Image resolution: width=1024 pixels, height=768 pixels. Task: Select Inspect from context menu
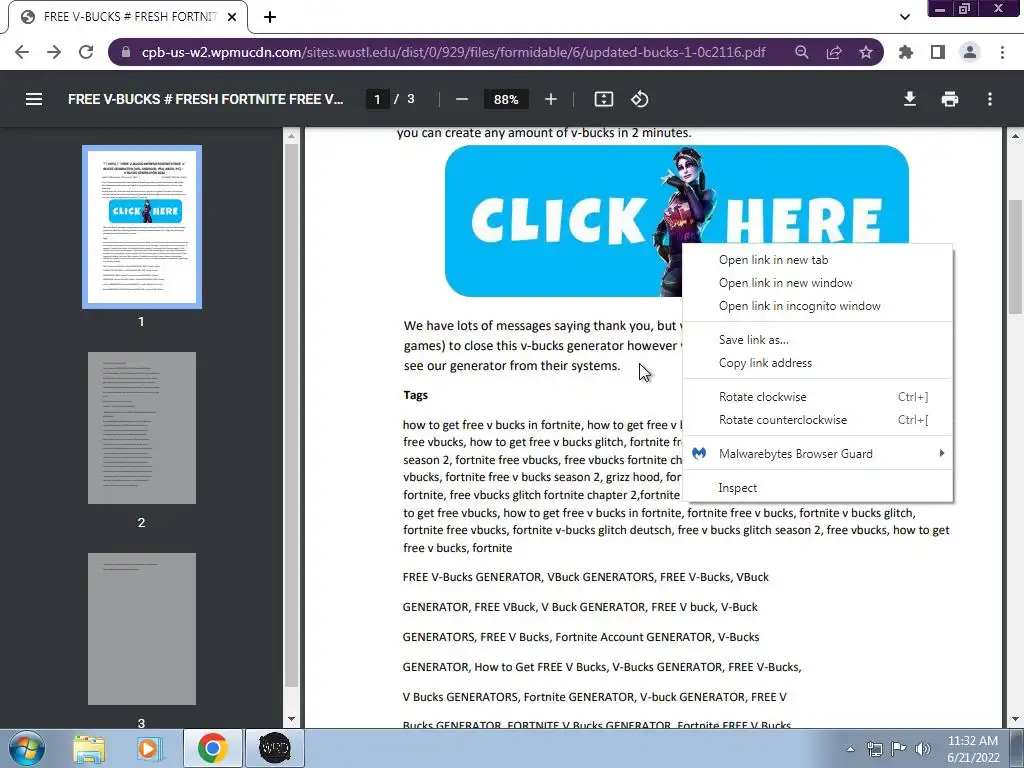[818, 488]
